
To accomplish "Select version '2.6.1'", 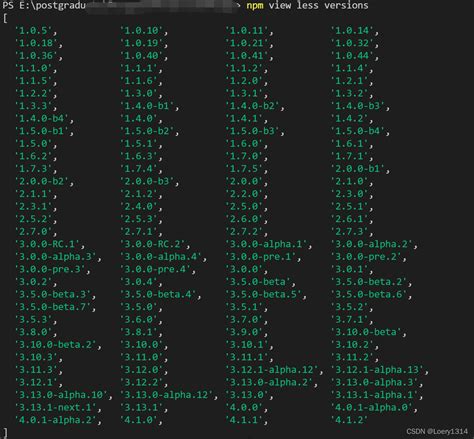I will click(x=349, y=219).
